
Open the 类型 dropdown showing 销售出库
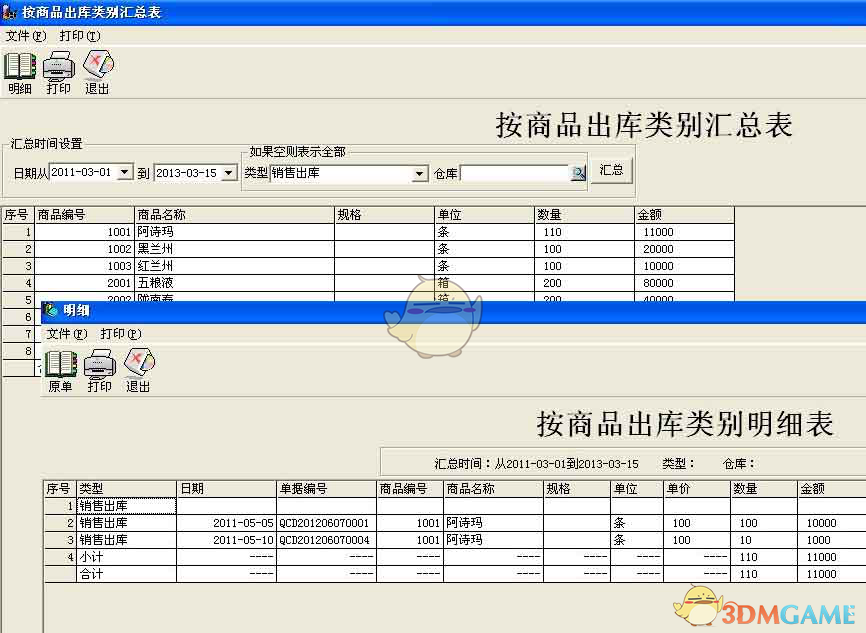coord(420,172)
